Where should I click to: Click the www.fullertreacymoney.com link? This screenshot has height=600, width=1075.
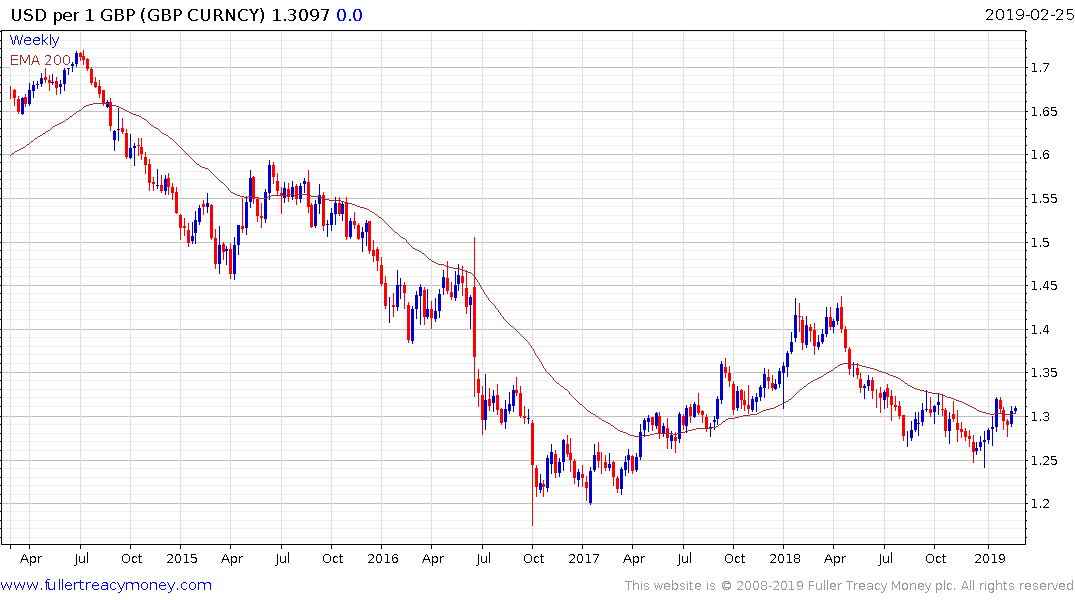(106, 585)
